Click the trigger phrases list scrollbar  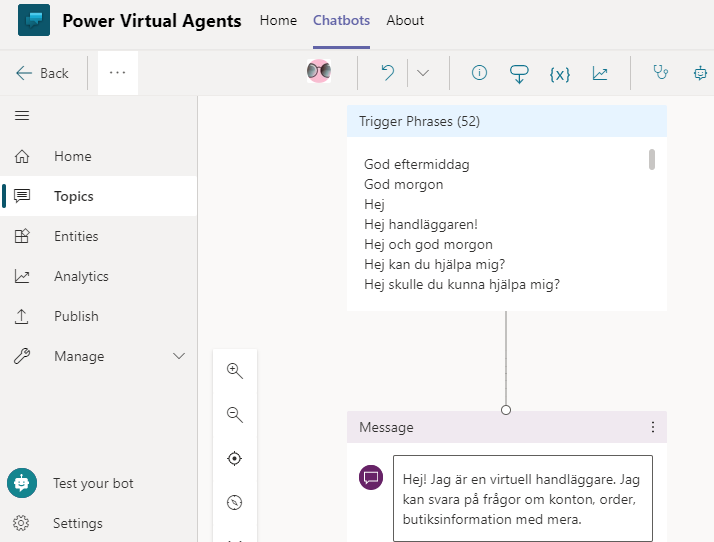coord(652,159)
